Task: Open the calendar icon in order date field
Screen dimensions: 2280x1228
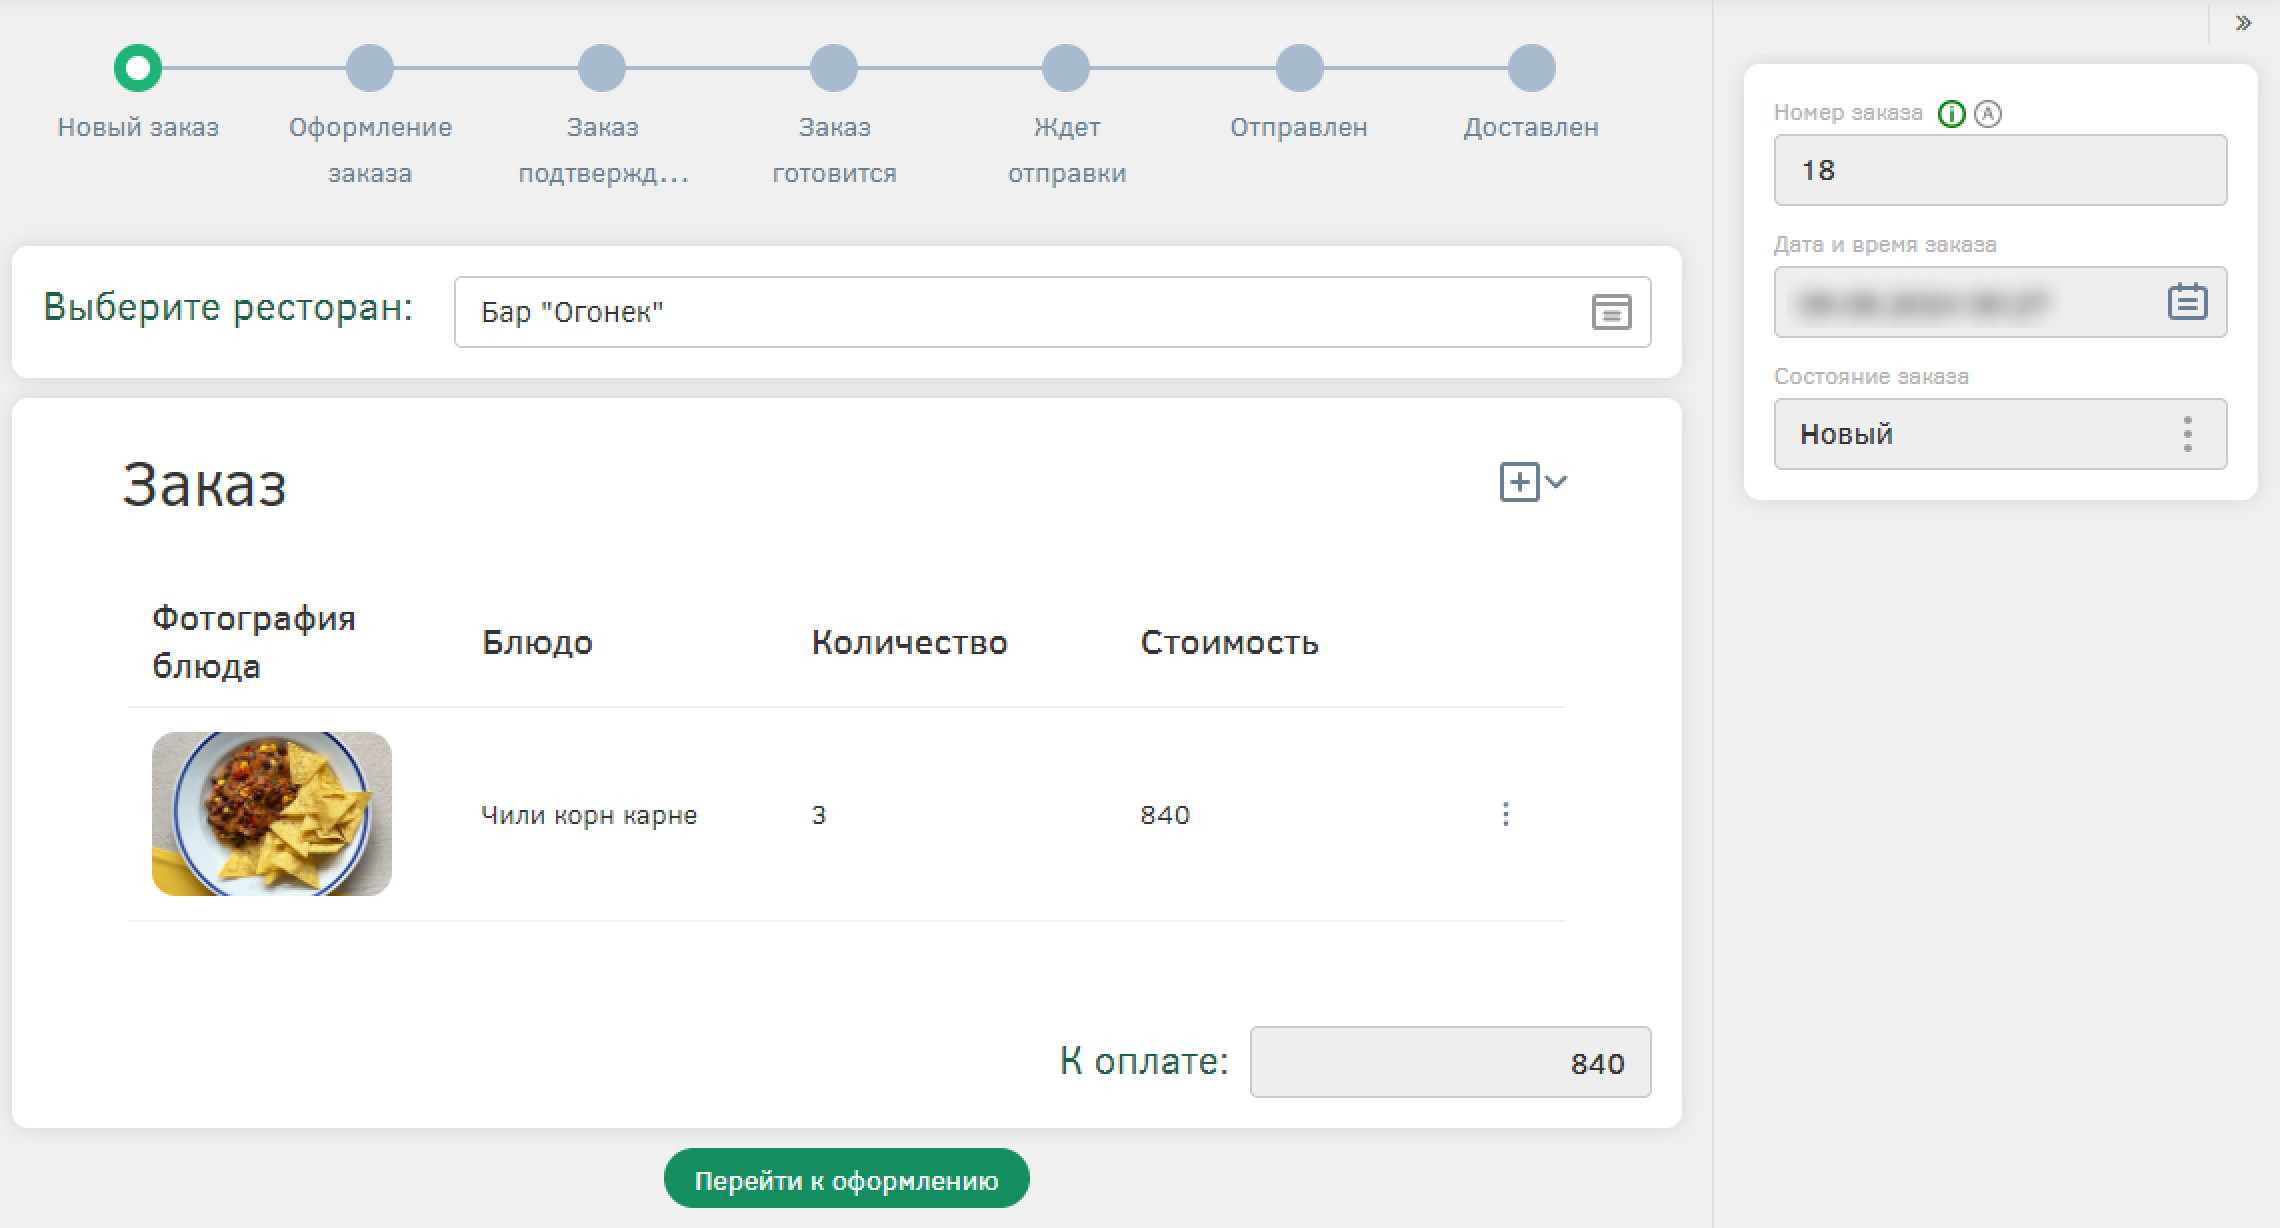Action: tap(2187, 301)
